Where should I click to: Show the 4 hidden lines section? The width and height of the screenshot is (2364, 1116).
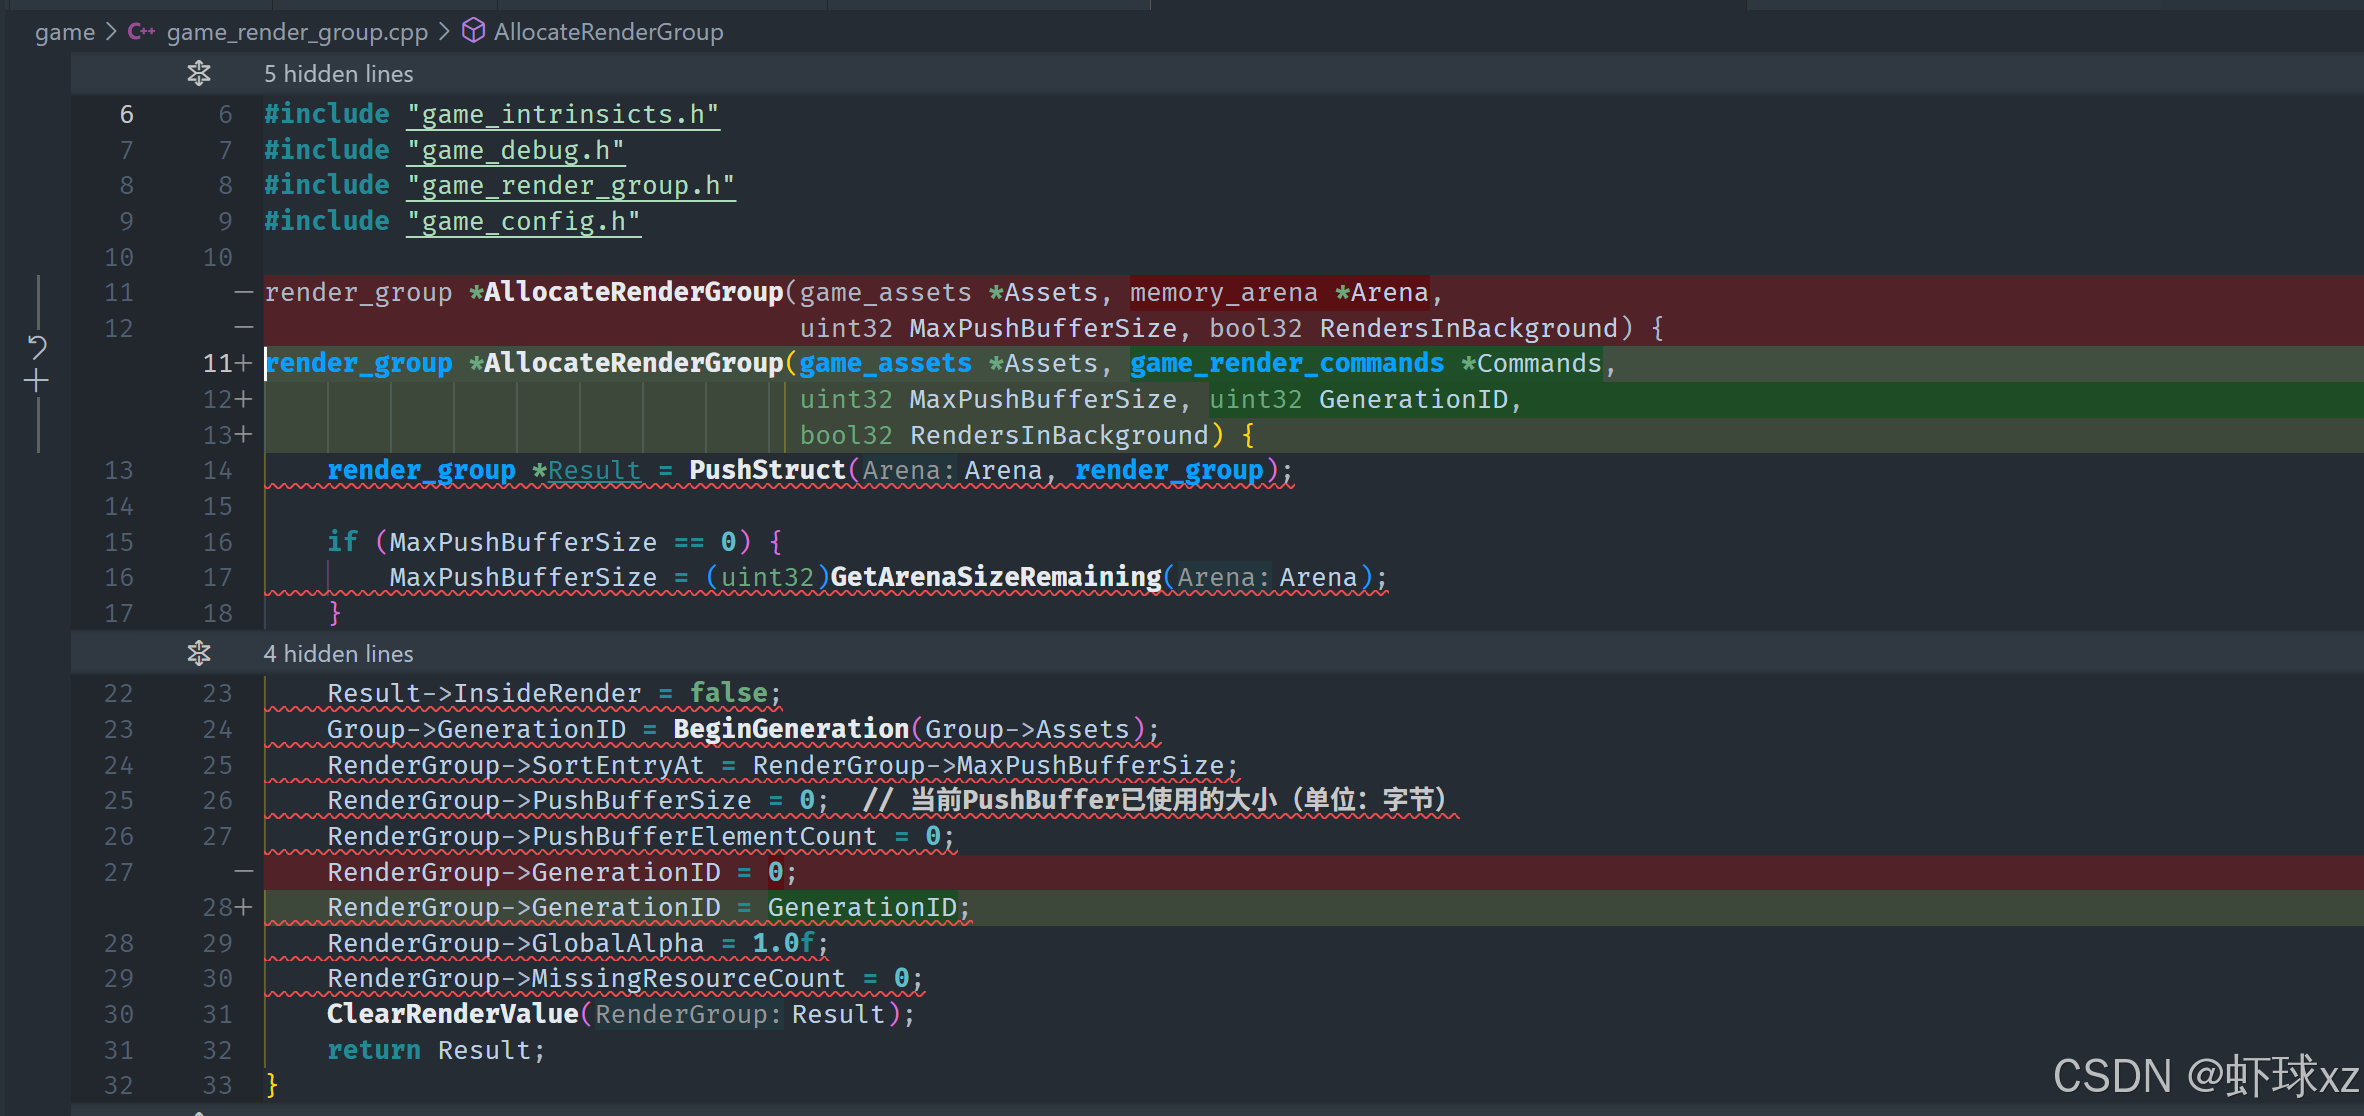pyautogui.click(x=338, y=654)
